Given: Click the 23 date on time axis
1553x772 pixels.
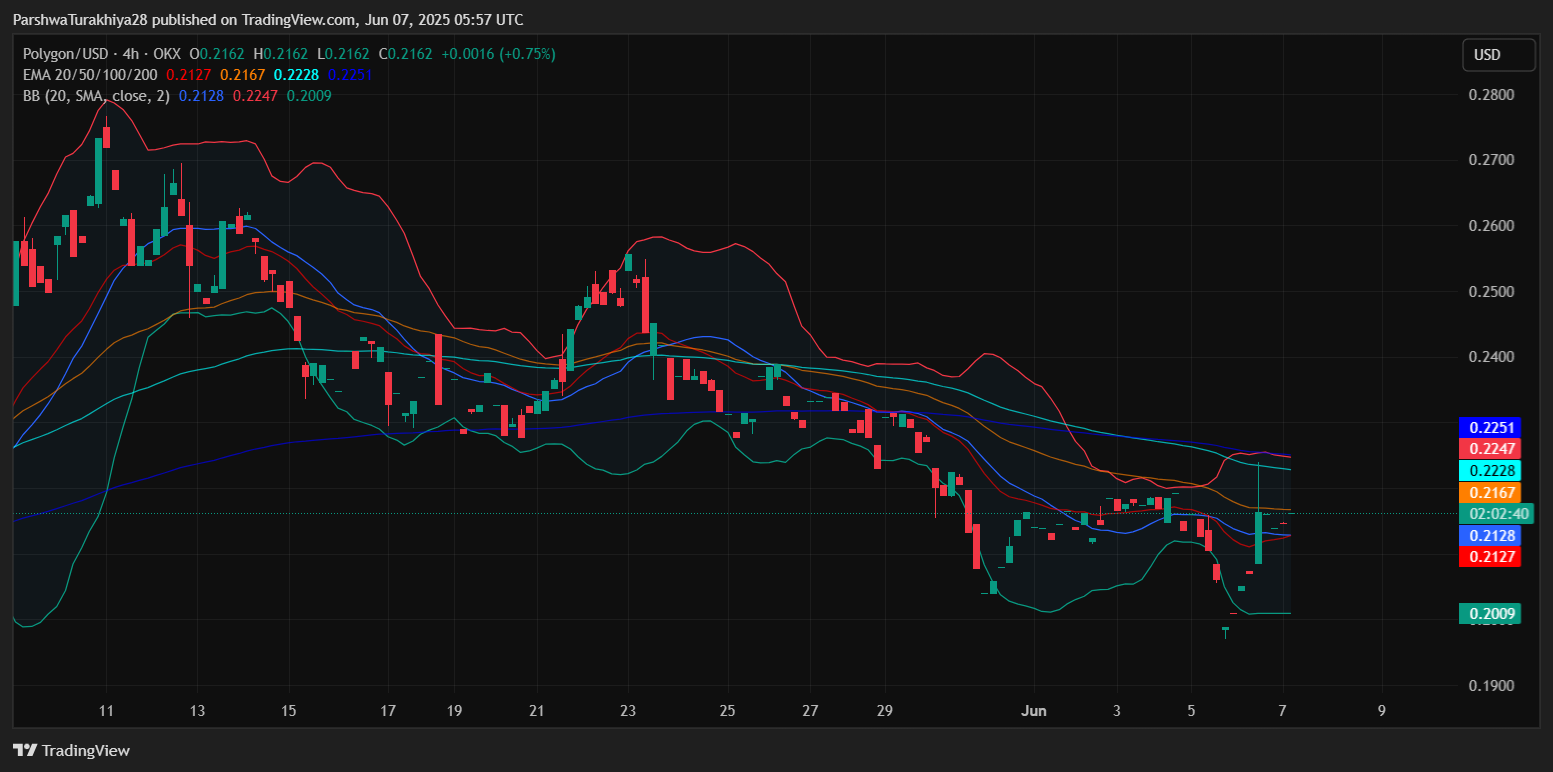Looking at the screenshot, I should 628,711.
